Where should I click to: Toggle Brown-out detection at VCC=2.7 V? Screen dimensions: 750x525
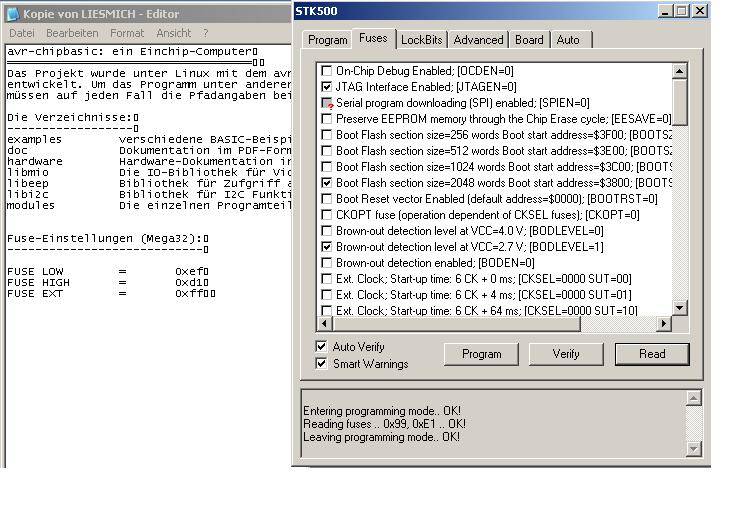(x=326, y=247)
